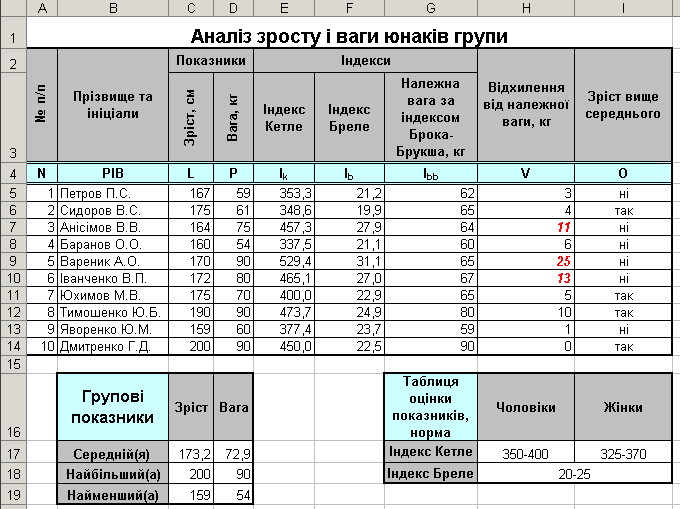Click the 'Групові показники' cell
Image resolution: width=680 pixels, height=509 pixels.
click(113, 407)
